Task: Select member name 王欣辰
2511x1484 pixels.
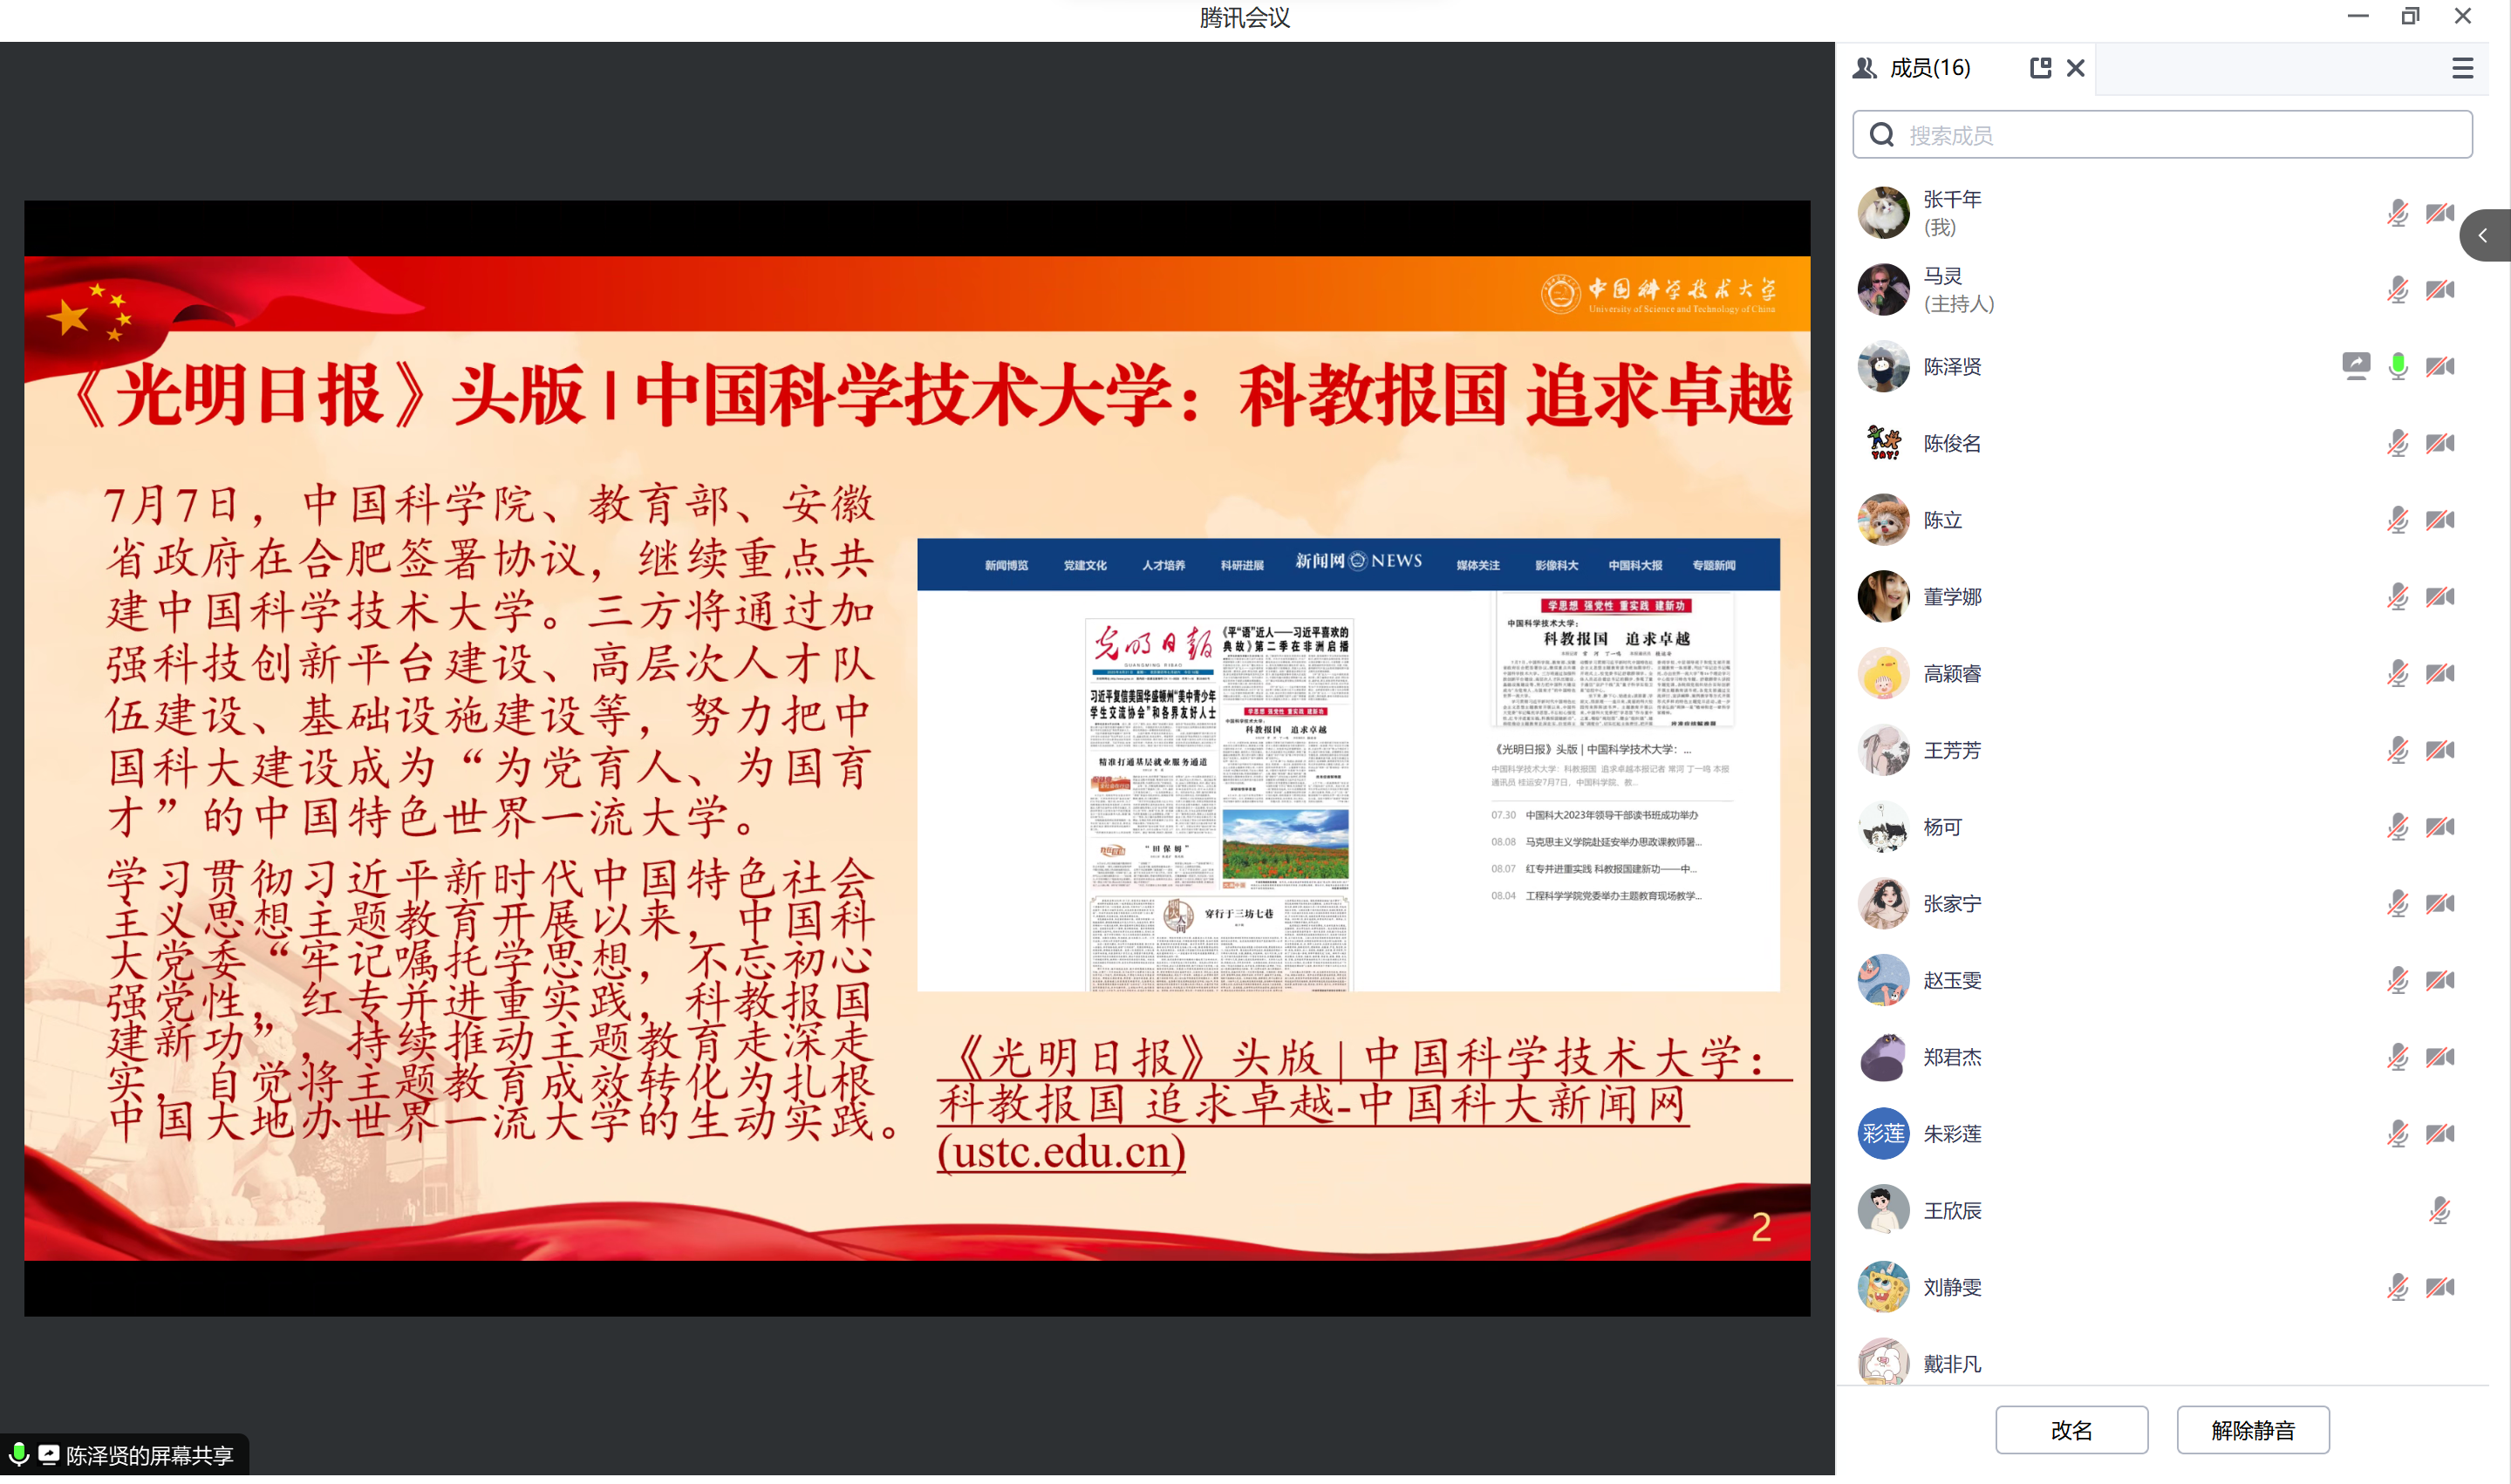Action: coord(1952,1211)
